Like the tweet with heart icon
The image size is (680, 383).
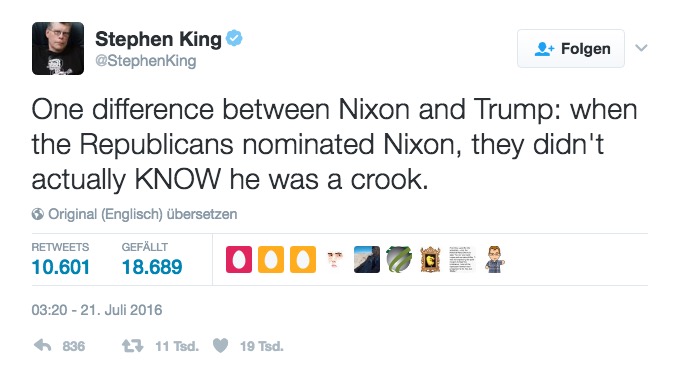pos(220,346)
